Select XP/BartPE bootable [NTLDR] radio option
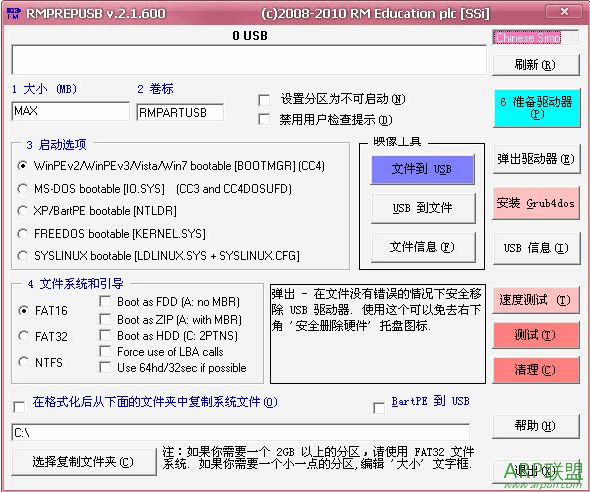The image size is (590, 492). [x=23, y=211]
